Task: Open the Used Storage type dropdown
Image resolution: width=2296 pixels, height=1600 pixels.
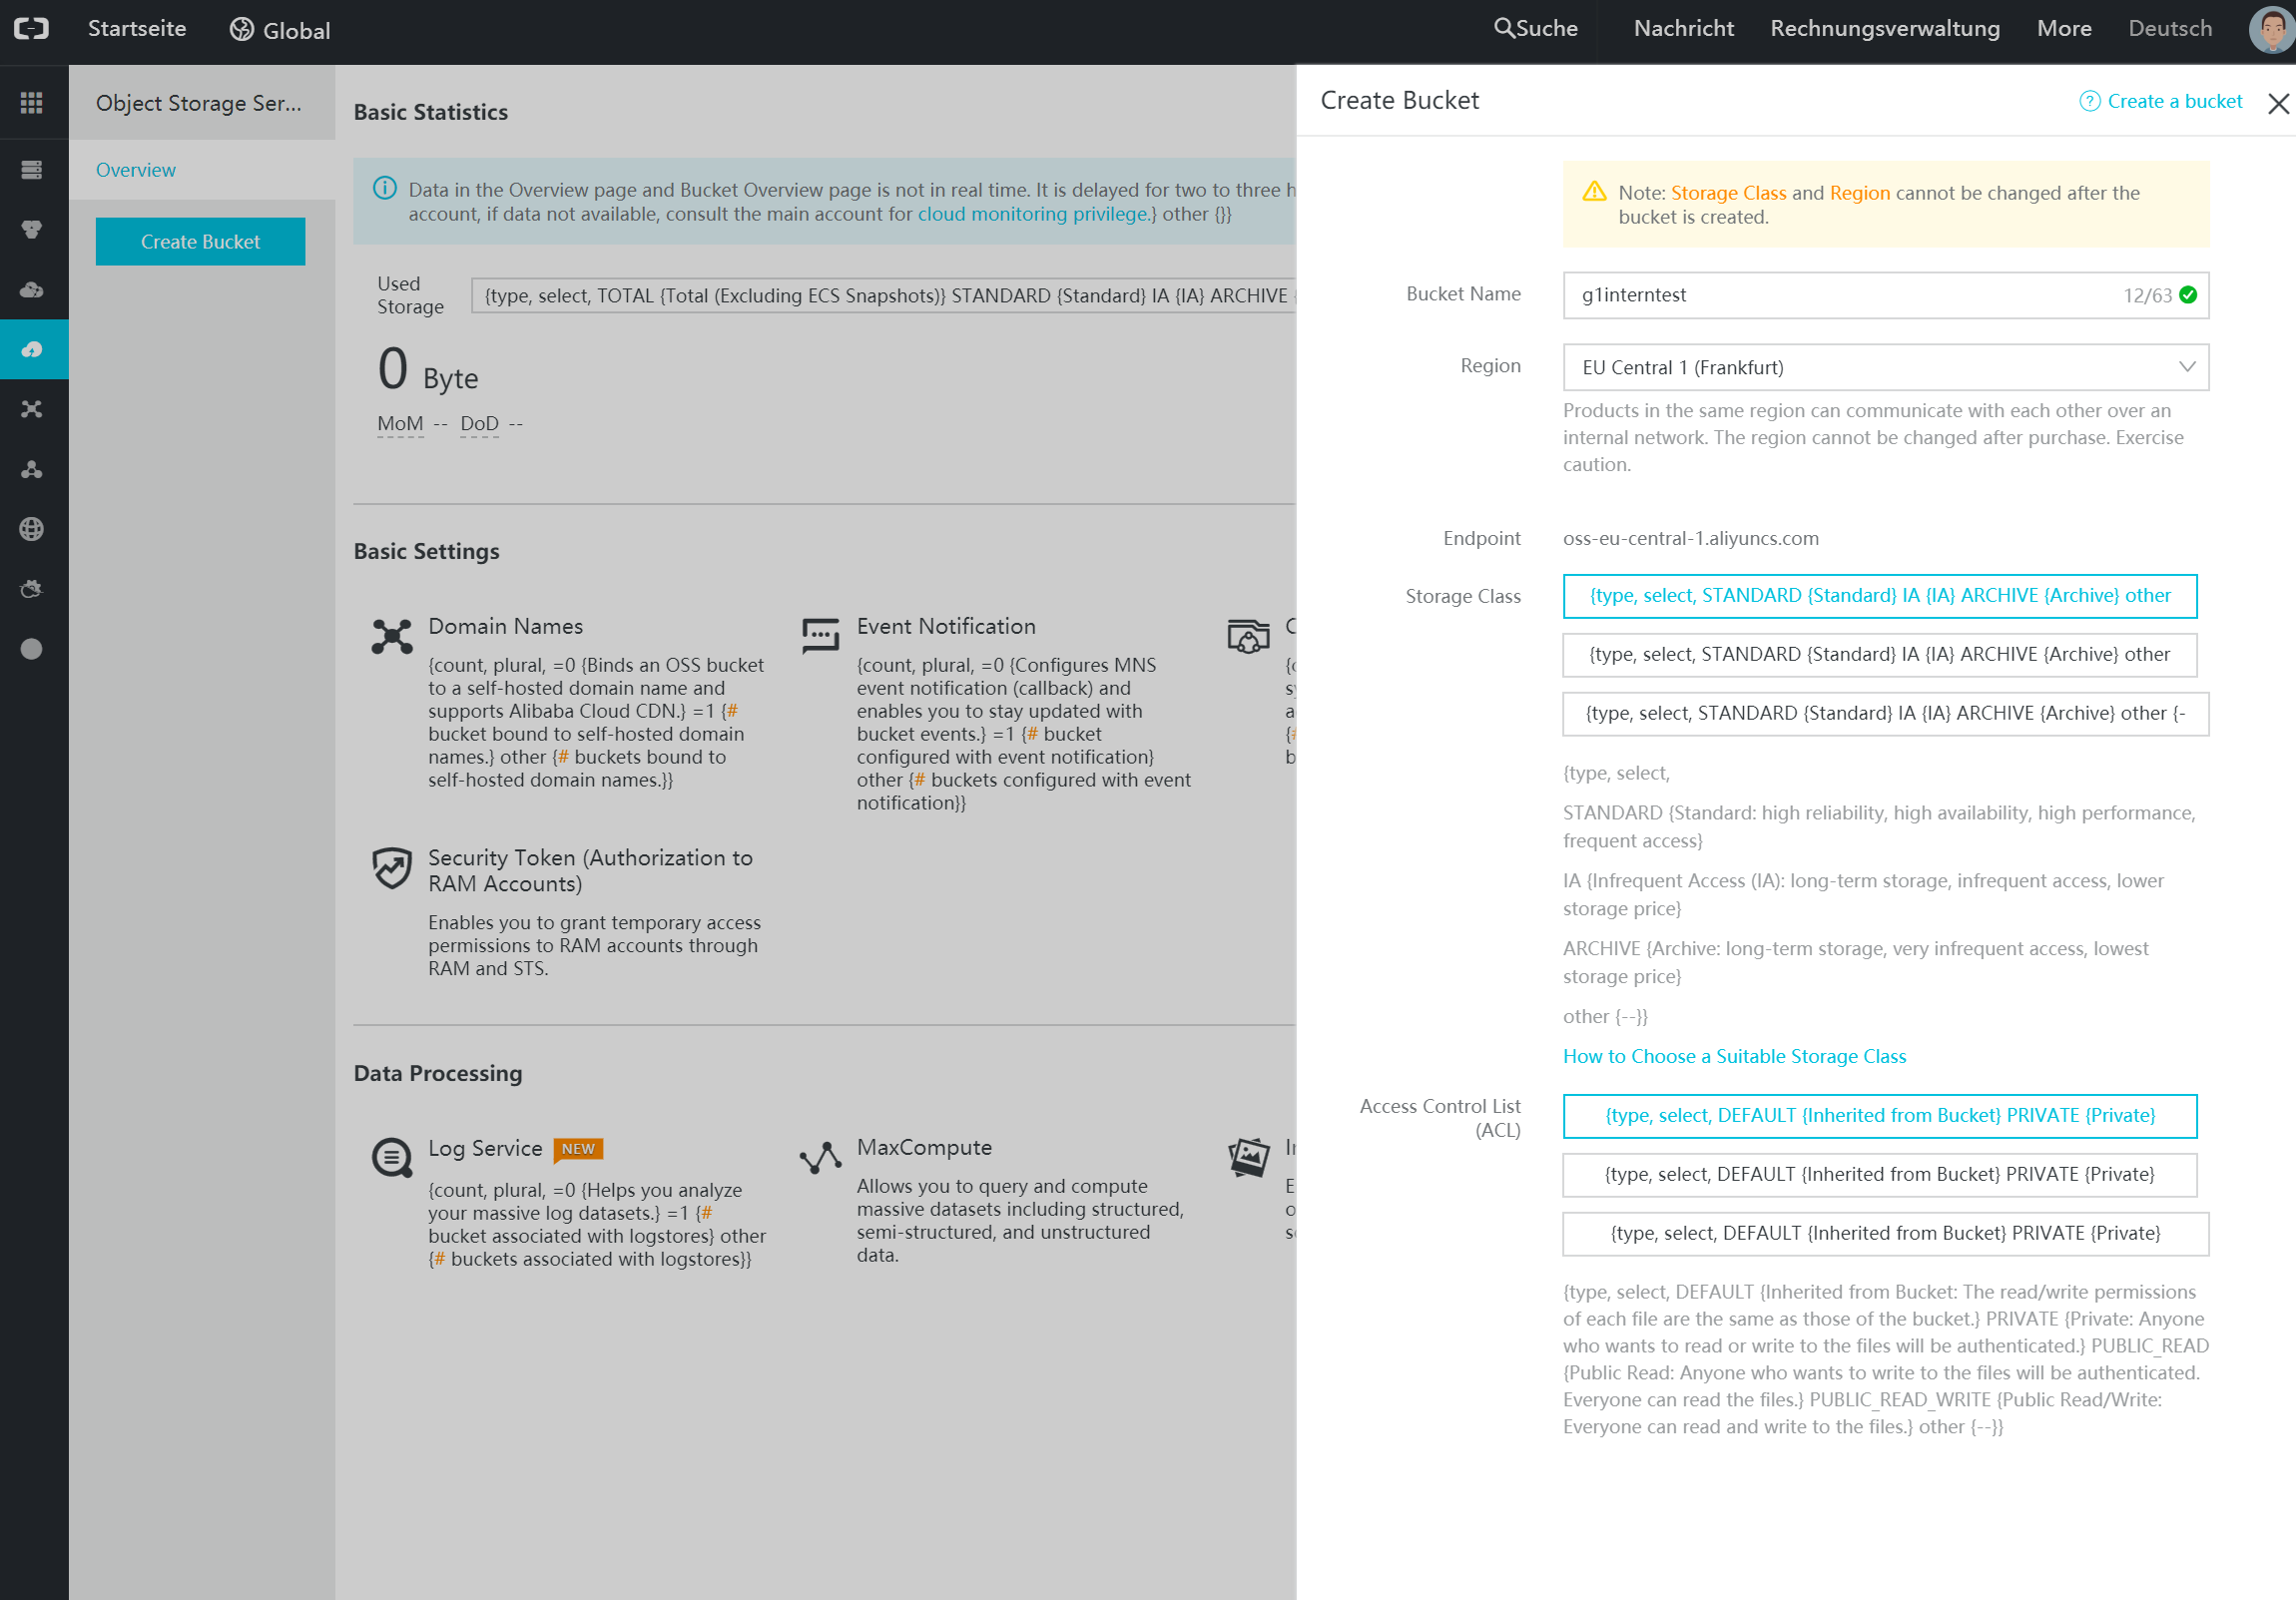Action: point(884,296)
